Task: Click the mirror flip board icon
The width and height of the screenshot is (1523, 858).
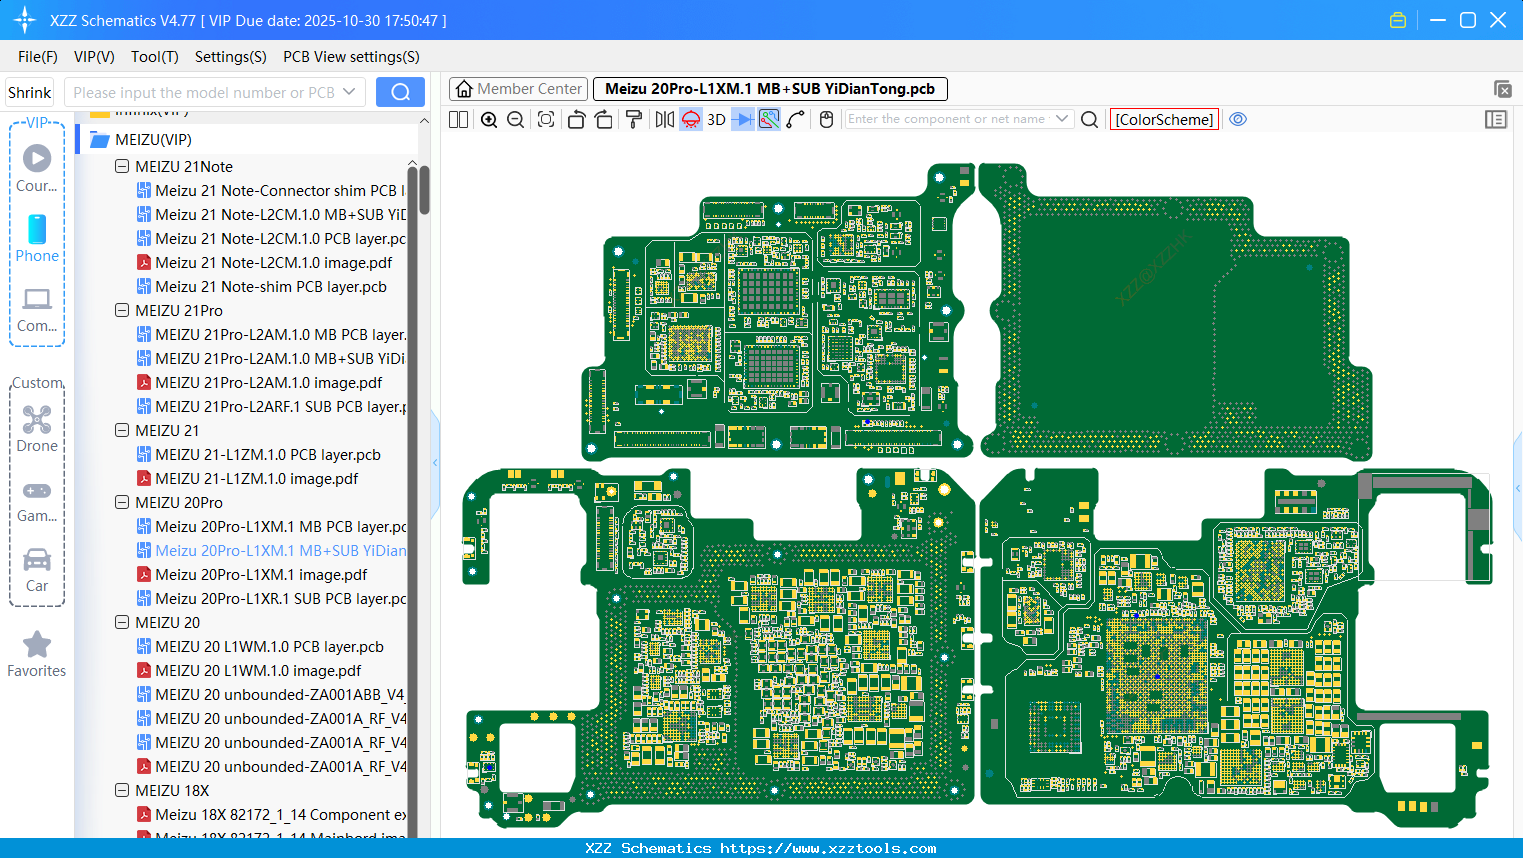Action: [664, 120]
